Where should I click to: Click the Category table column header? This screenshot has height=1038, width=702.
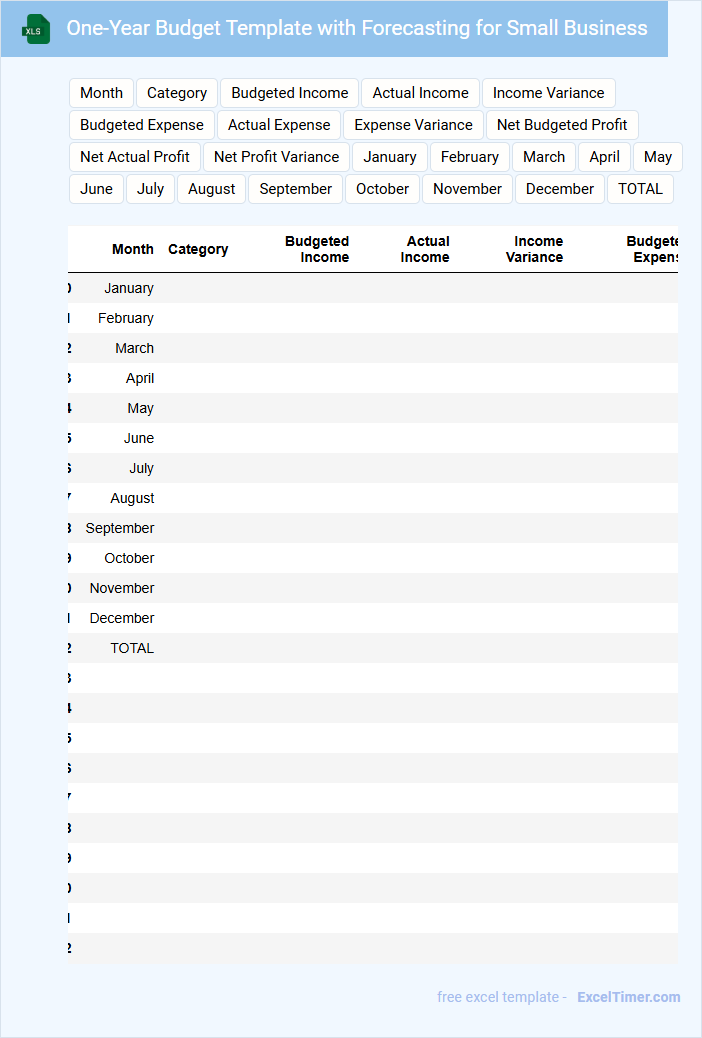[x=198, y=250]
